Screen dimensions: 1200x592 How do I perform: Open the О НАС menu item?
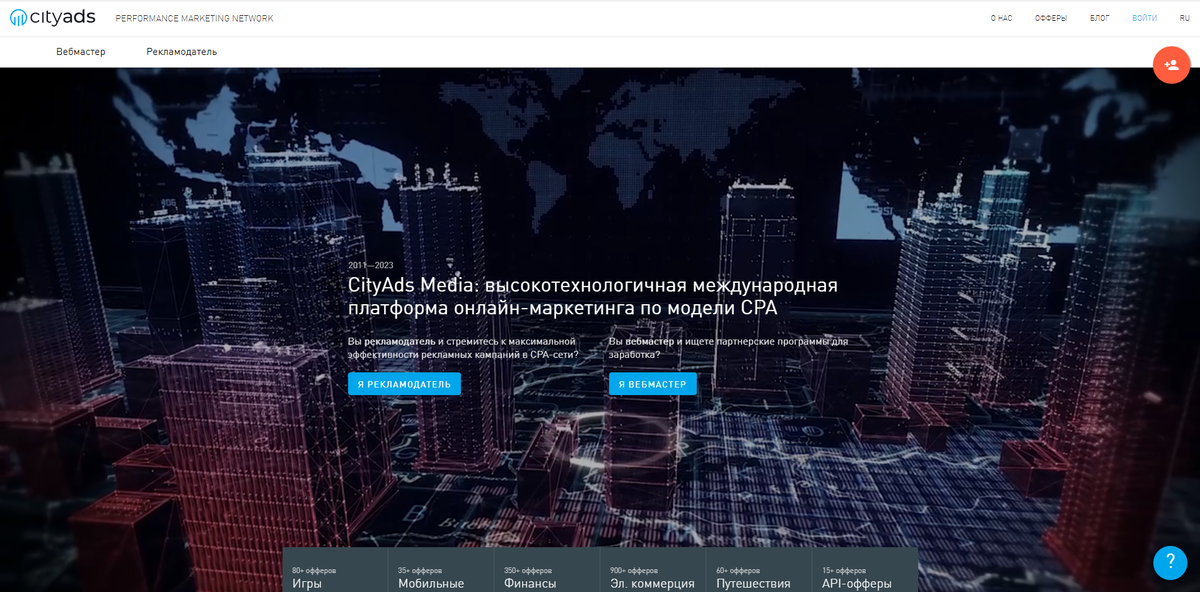pos(1000,17)
